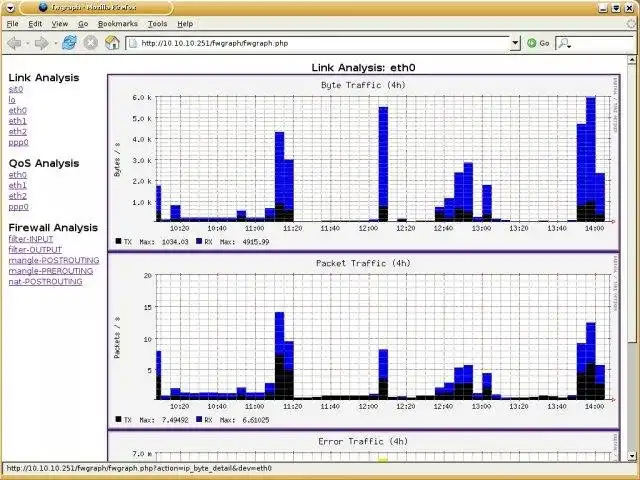Open the File menu

(x=13, y=24)
